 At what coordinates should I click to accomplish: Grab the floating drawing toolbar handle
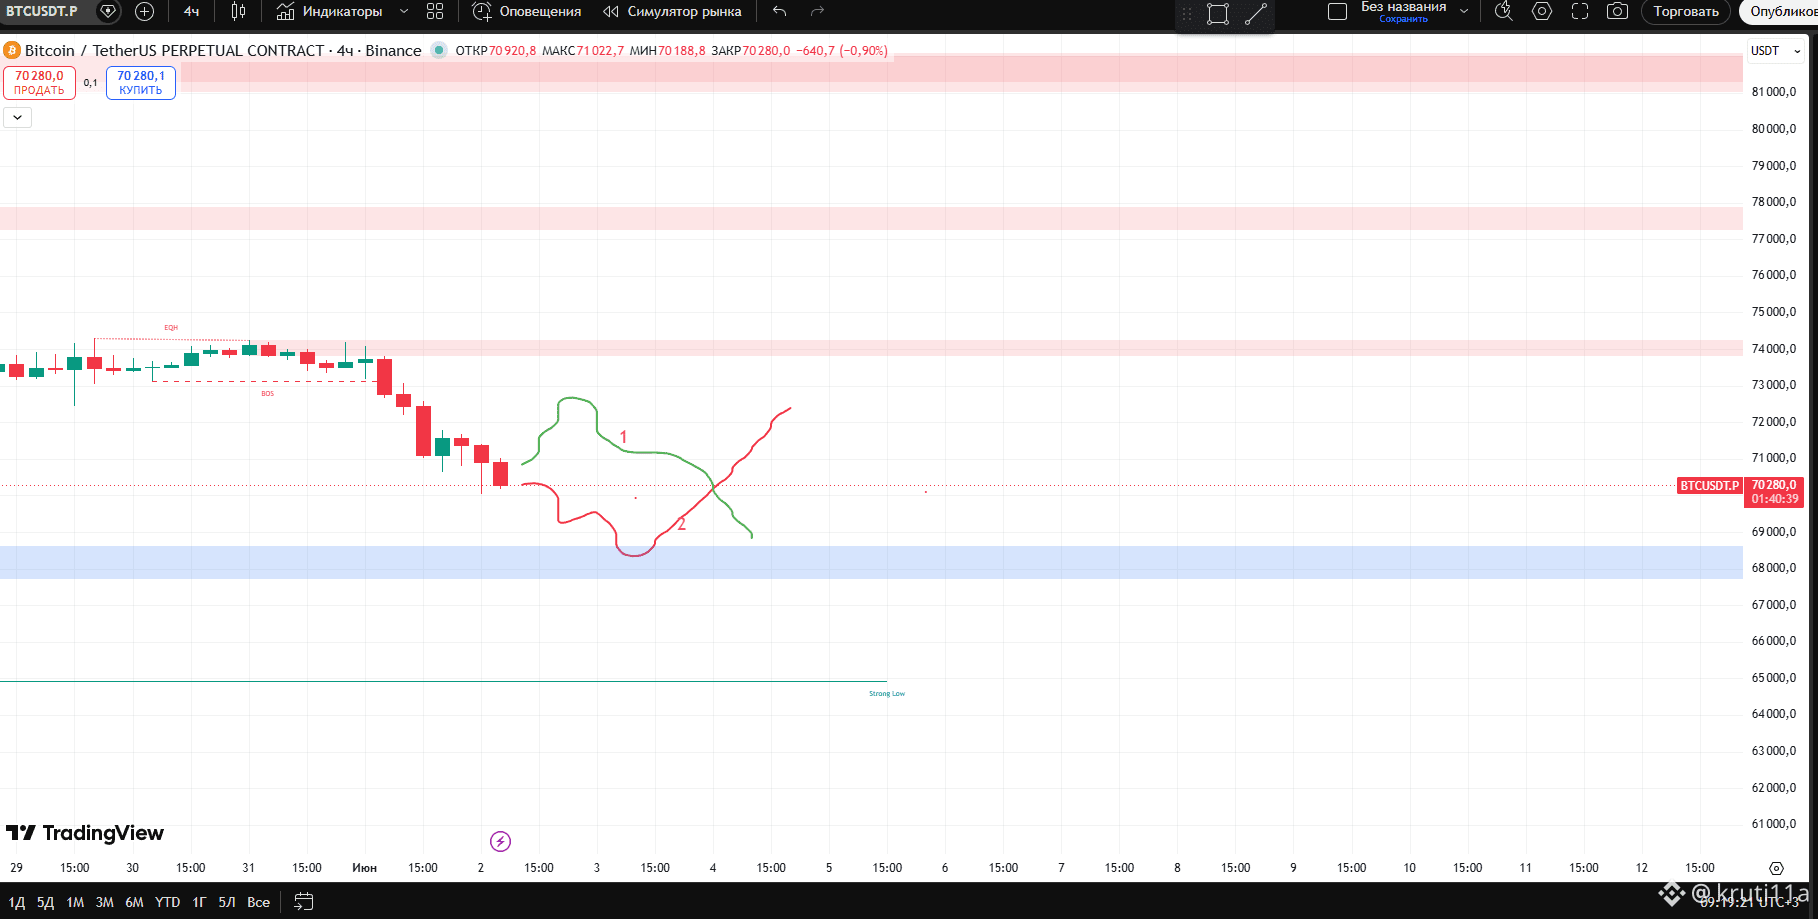(1187, 14)
